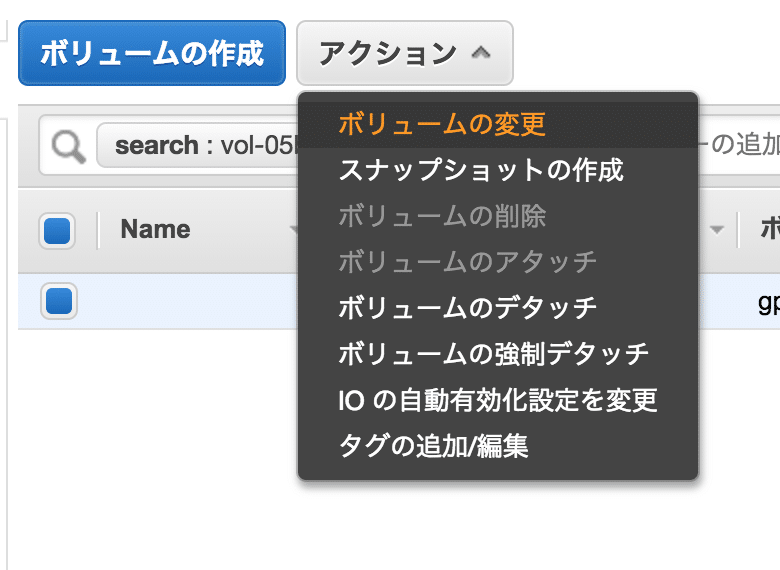The width and height of the screenshot is (780, 570).
Task: Sort by the Name column header
Action: tap(155, 229)
